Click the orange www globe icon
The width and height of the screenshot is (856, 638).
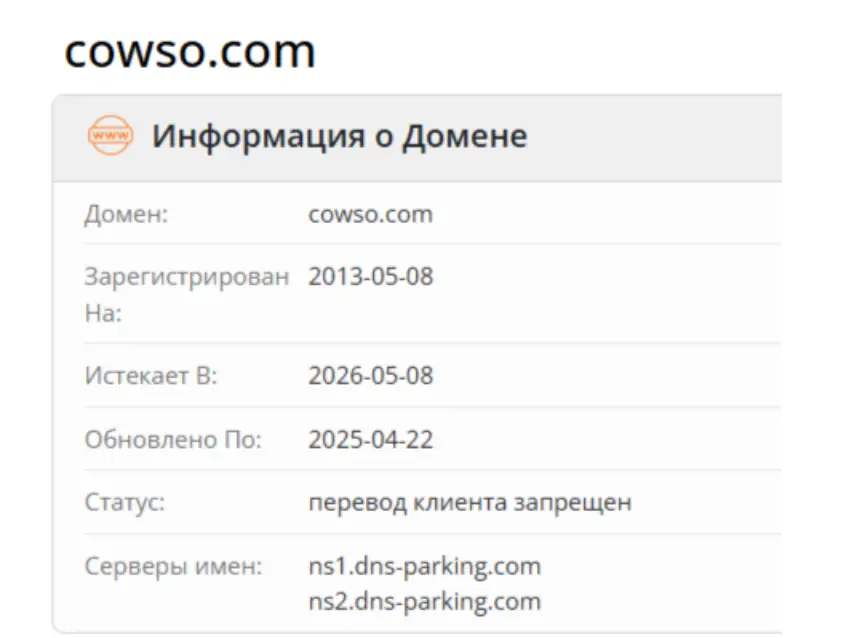click(x=110, y=135)
